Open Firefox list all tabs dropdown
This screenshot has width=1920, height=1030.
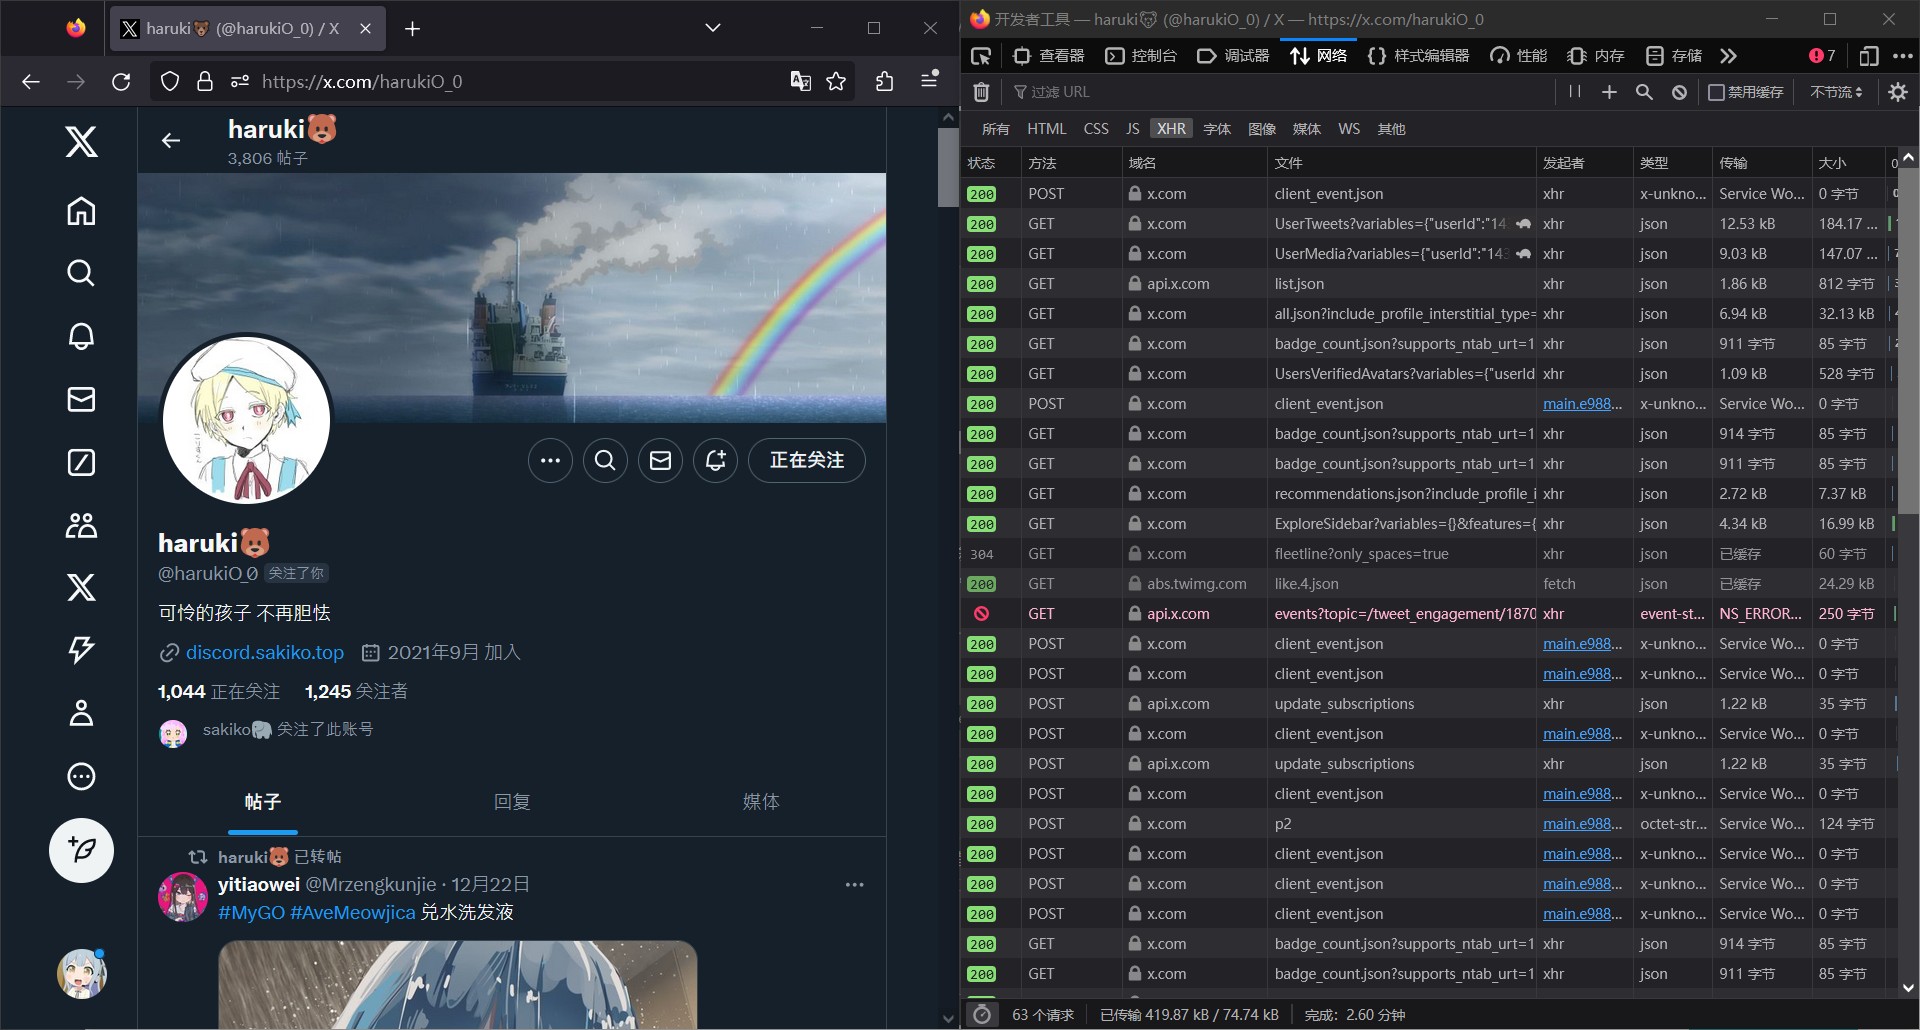(x=712, y=28)
